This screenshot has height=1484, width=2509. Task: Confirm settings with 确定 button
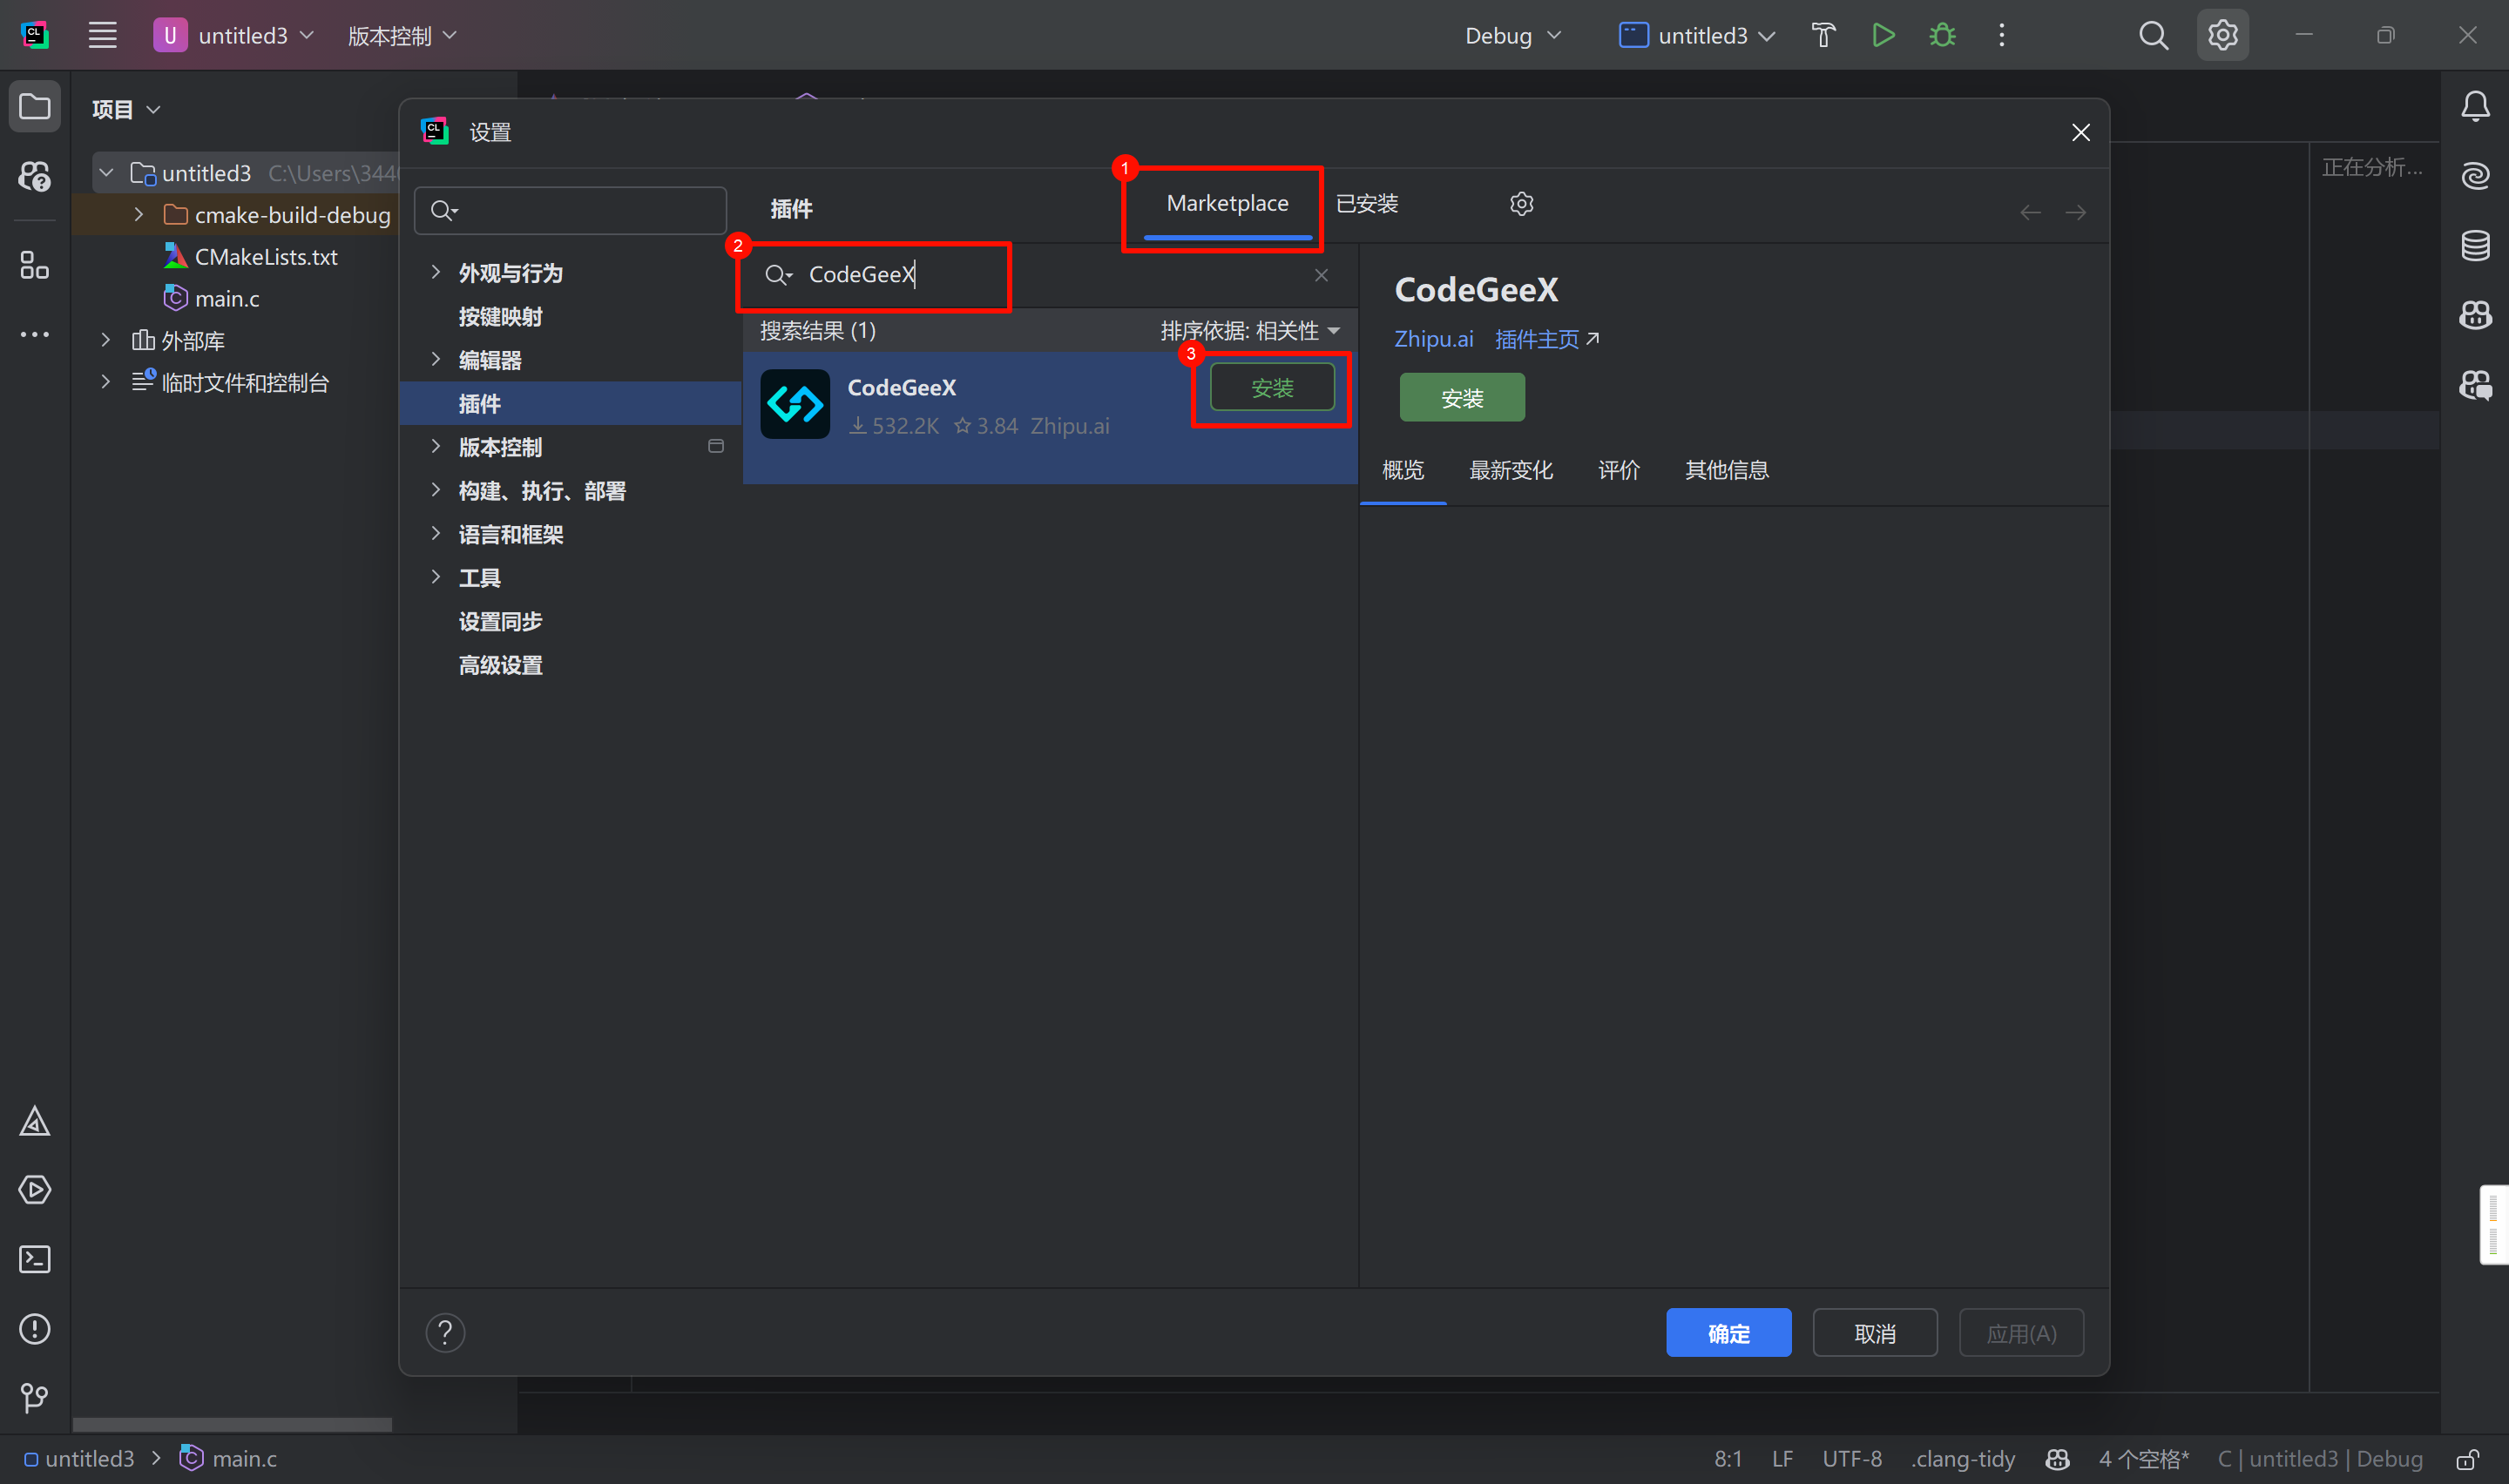pyautogui.click(x=1728, y=1333)
